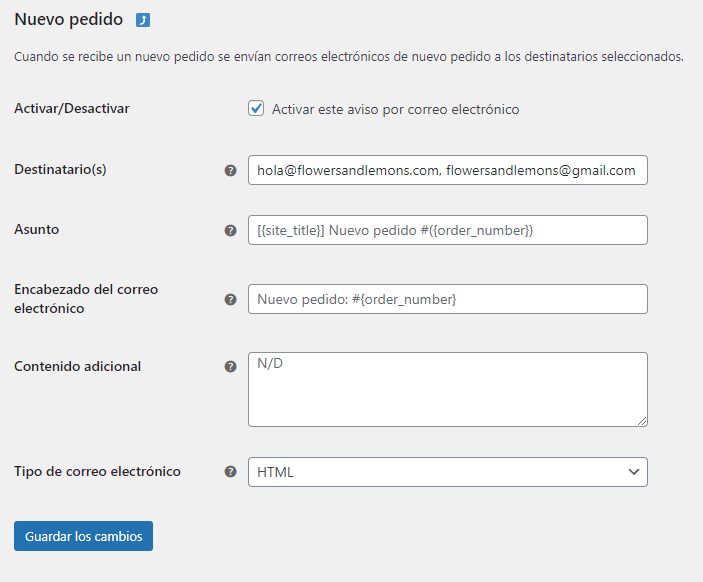Image resolution: width=703 pixels, height=582 pixels.
Task: Click the help icon beside Contenido adicional
Action: (x=230, y=367)
